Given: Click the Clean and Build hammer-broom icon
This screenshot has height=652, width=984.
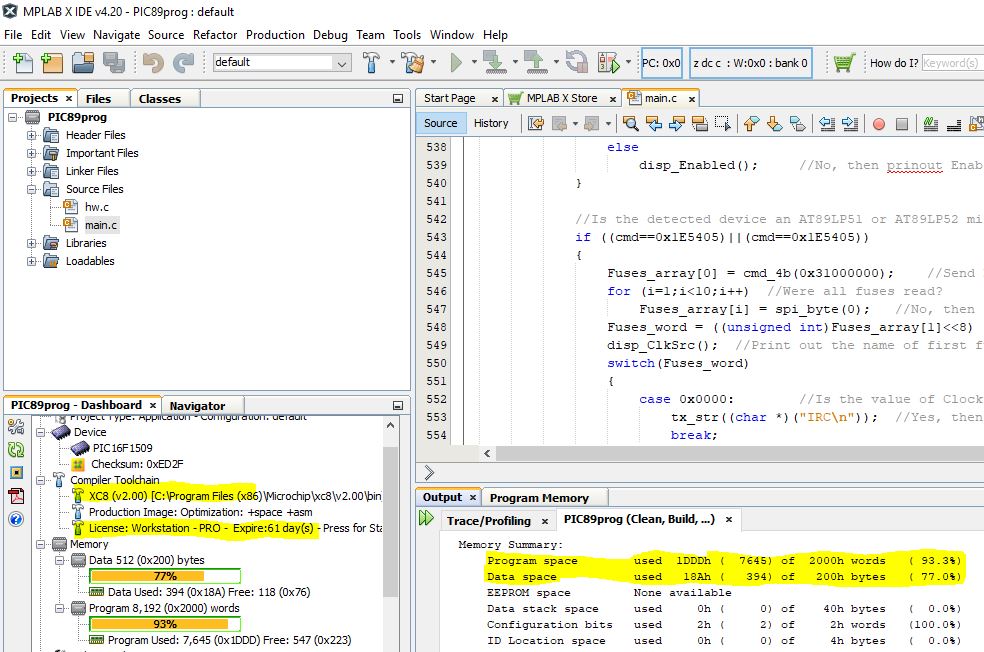Looking at the screenshot, I should (412, 63).
